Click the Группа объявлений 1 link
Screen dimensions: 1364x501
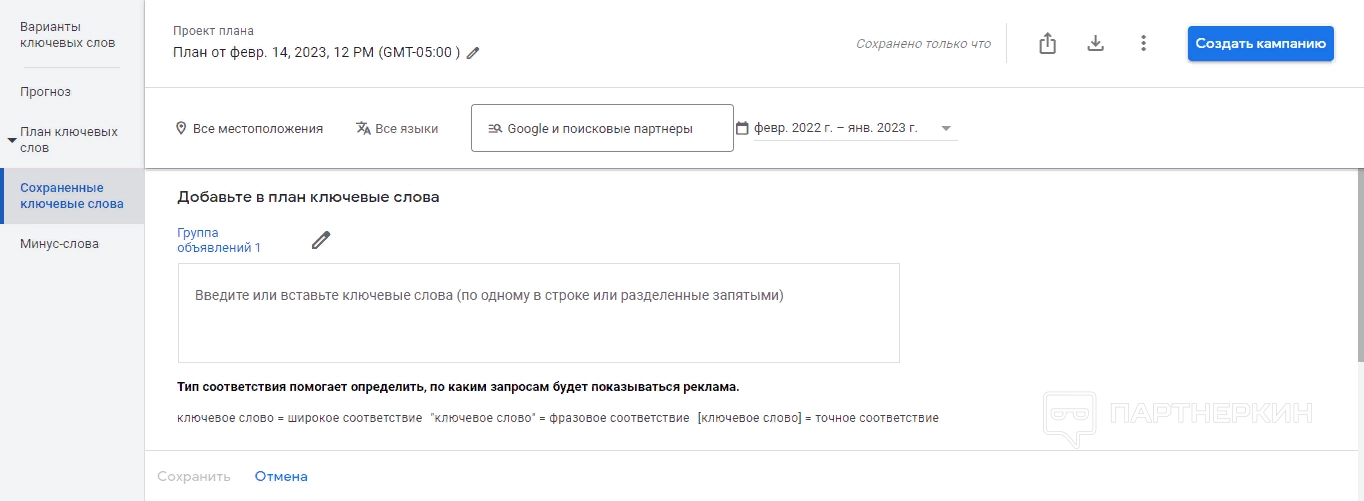218,240
